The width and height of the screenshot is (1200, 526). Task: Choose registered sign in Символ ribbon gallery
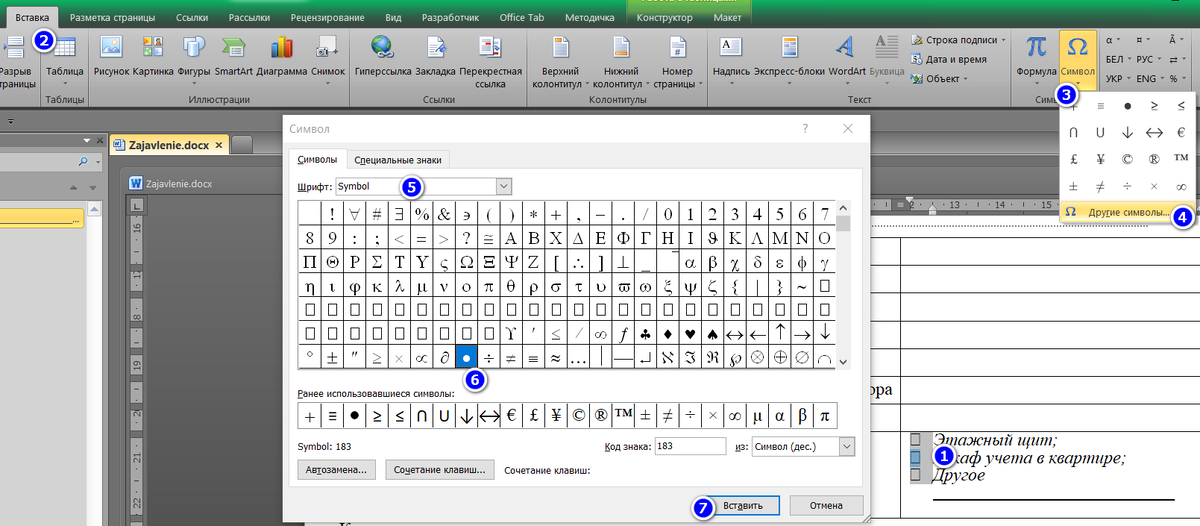pos(1153,158)
